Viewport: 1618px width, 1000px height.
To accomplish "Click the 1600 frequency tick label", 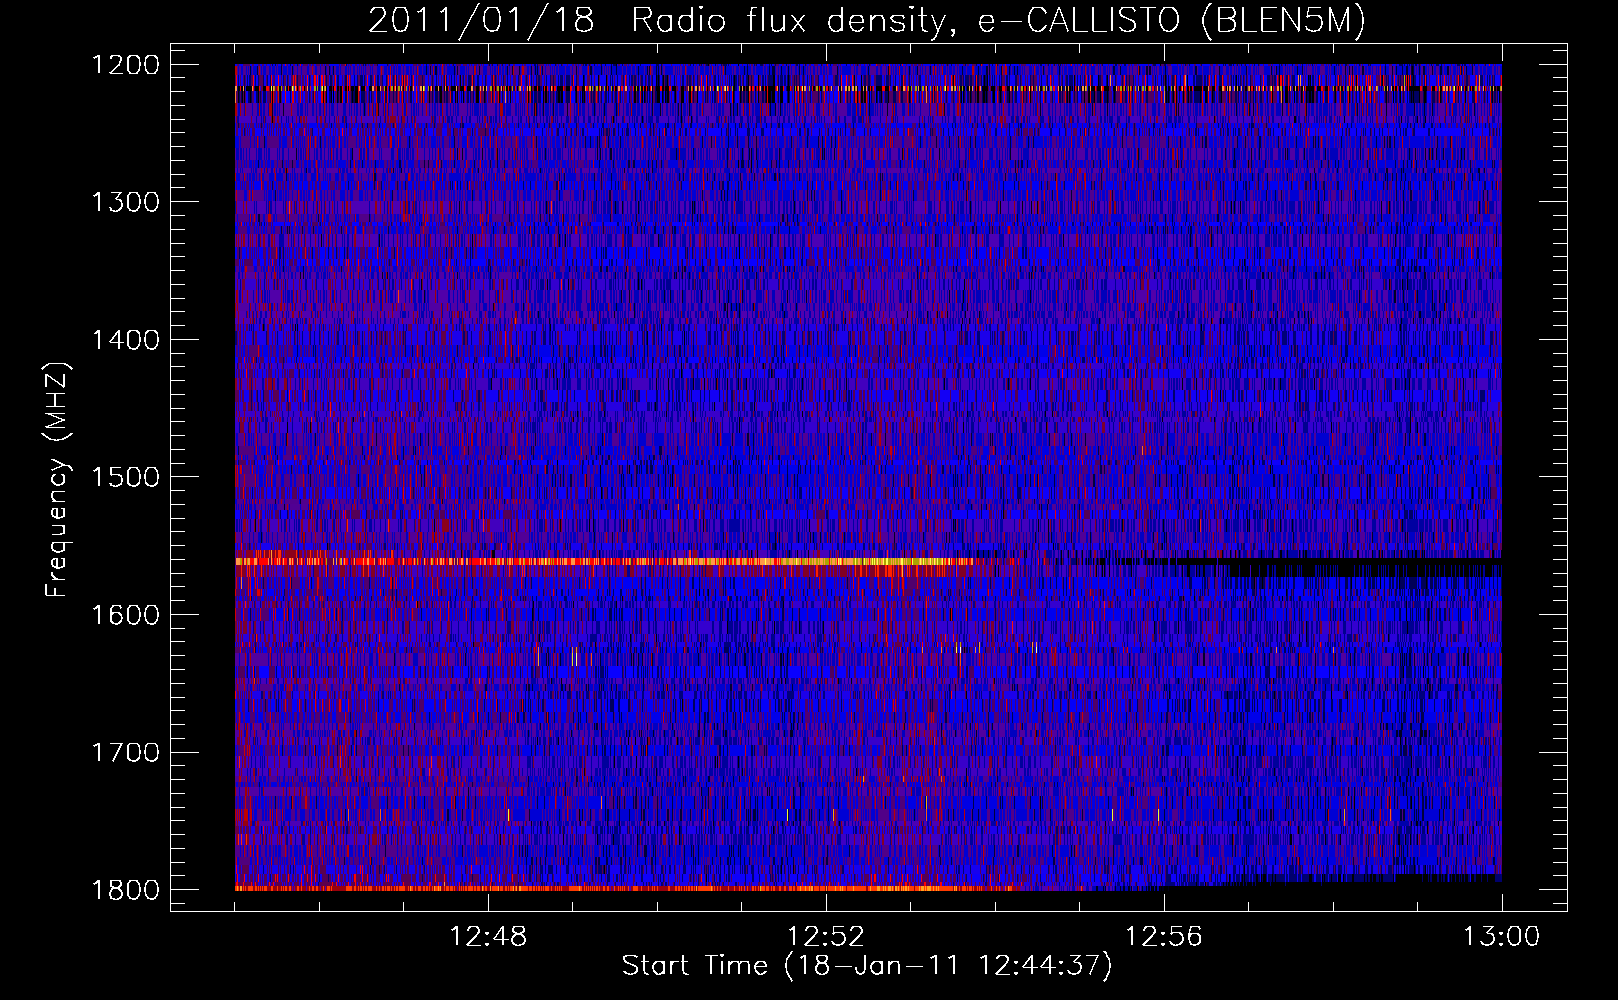I will (126, 615).
